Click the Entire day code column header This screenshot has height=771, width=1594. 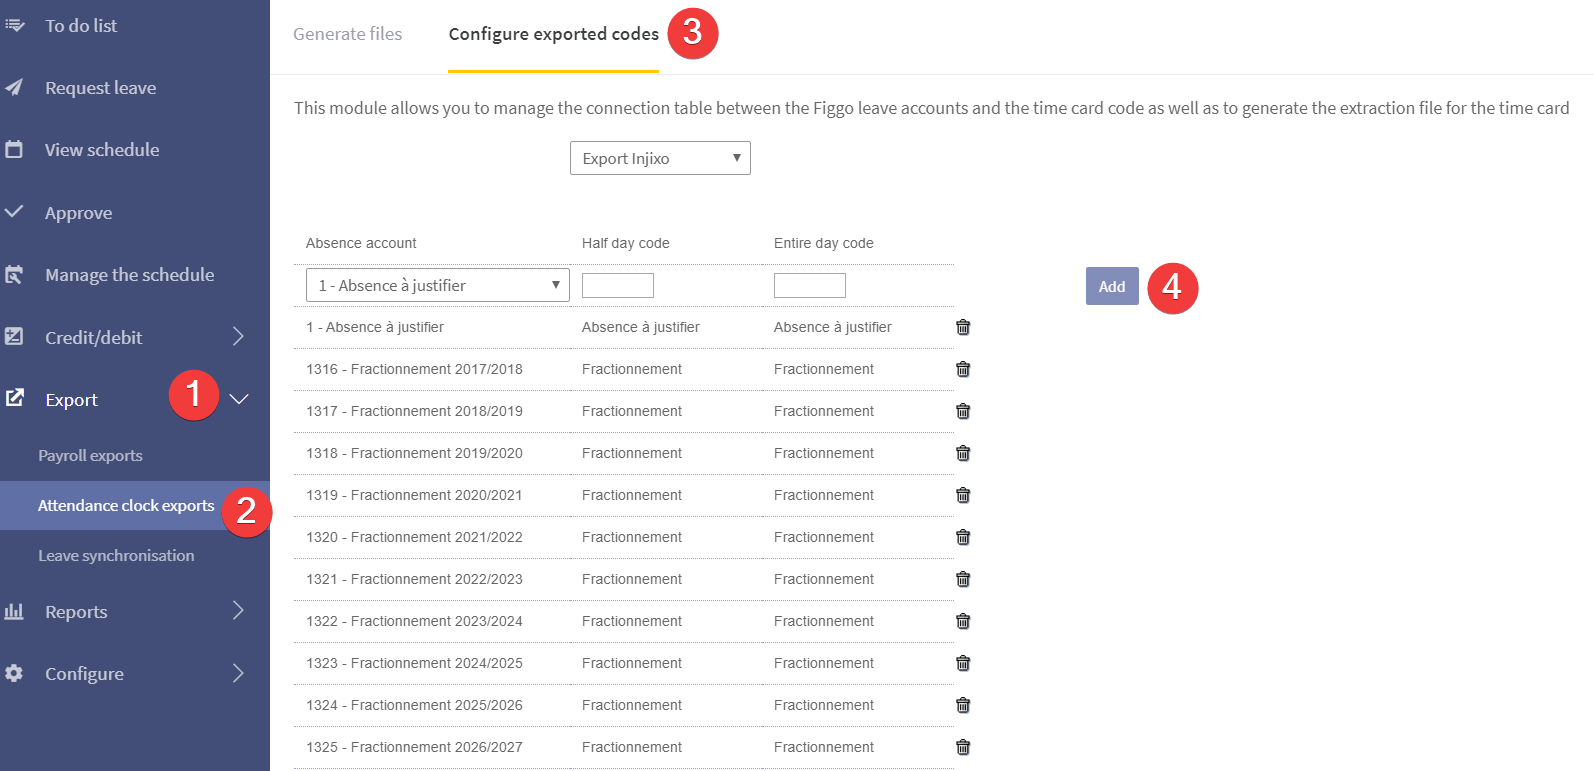(x=824, y=243)
